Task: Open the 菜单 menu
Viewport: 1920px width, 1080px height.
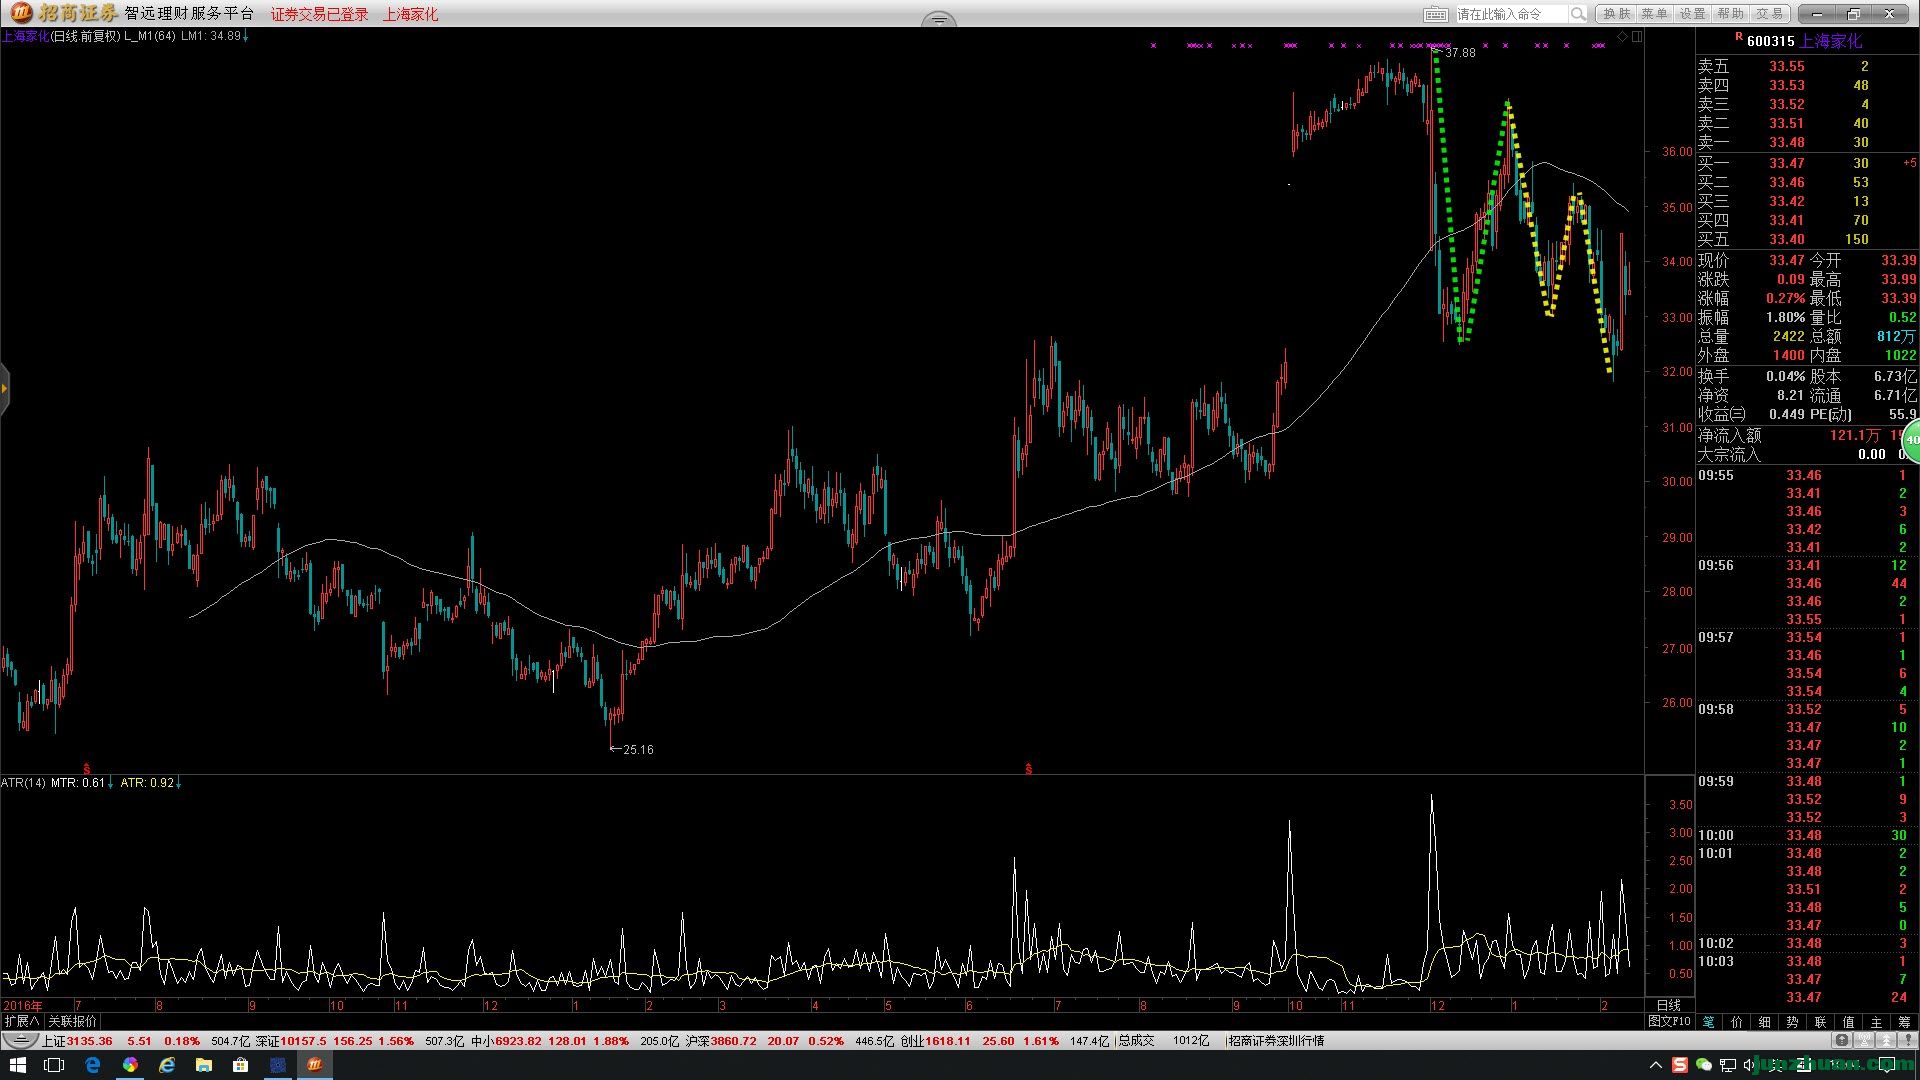Action: 1654,14
